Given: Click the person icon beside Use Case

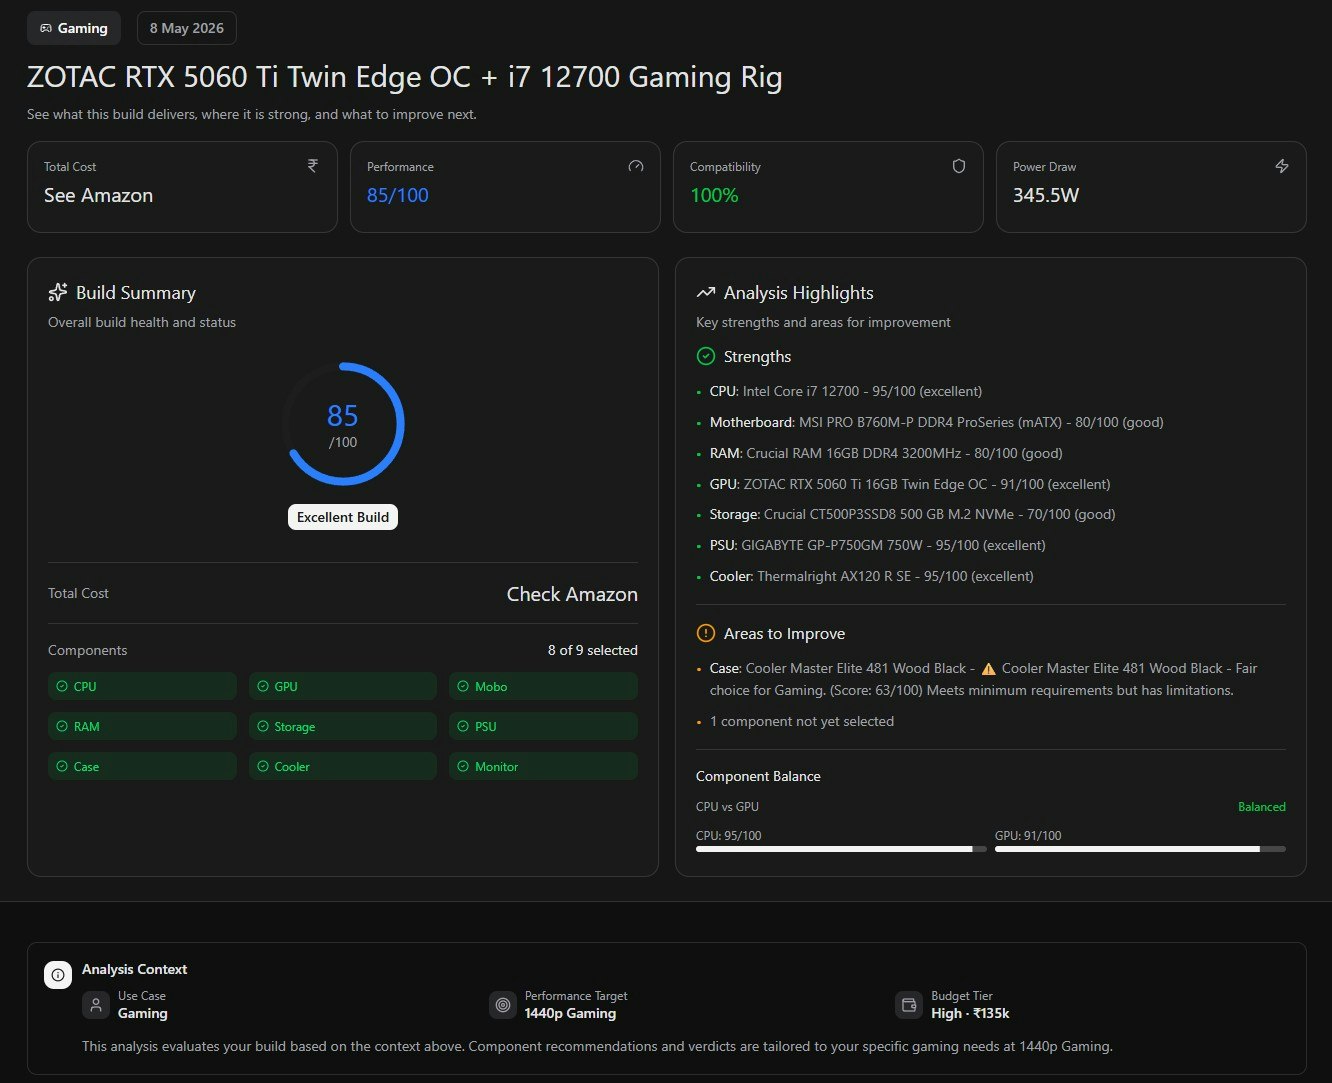Looking at the screenshot, I should 96,1005.
